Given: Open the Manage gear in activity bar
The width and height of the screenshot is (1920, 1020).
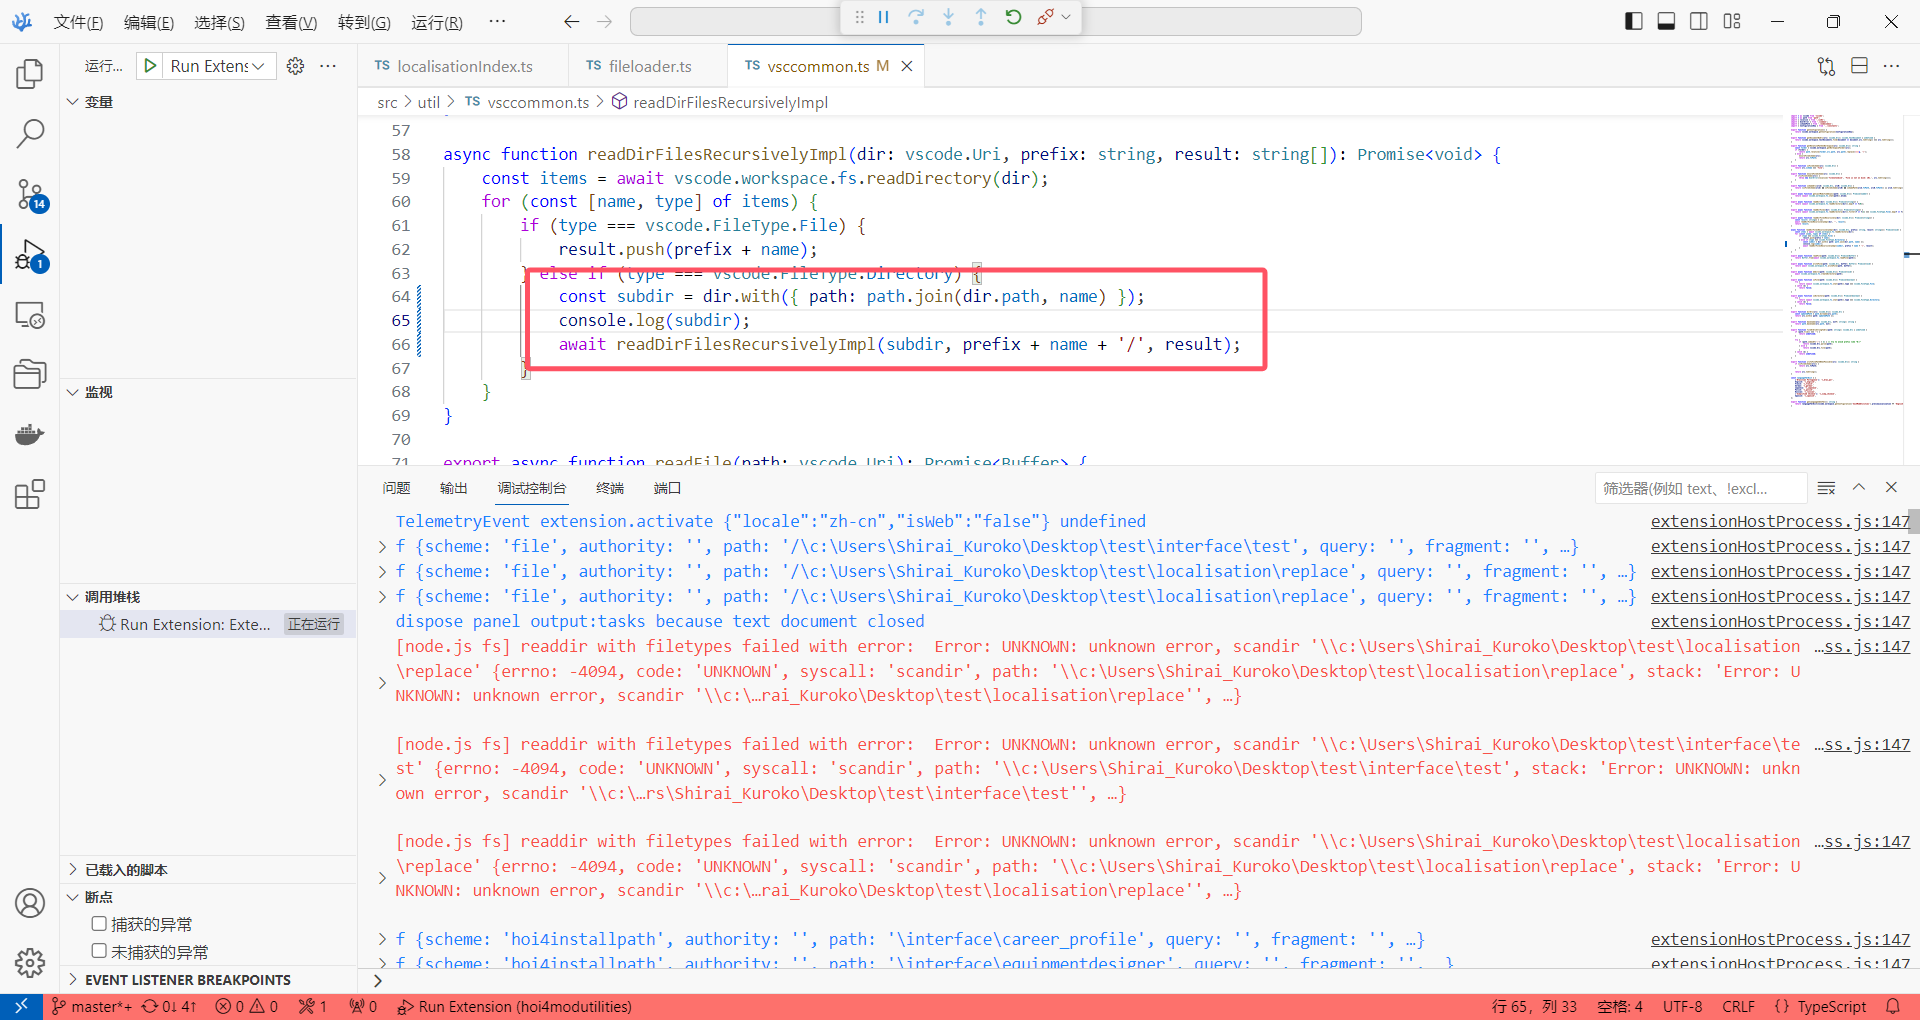Looking at the screenshot, I should (x=30, y=963).
